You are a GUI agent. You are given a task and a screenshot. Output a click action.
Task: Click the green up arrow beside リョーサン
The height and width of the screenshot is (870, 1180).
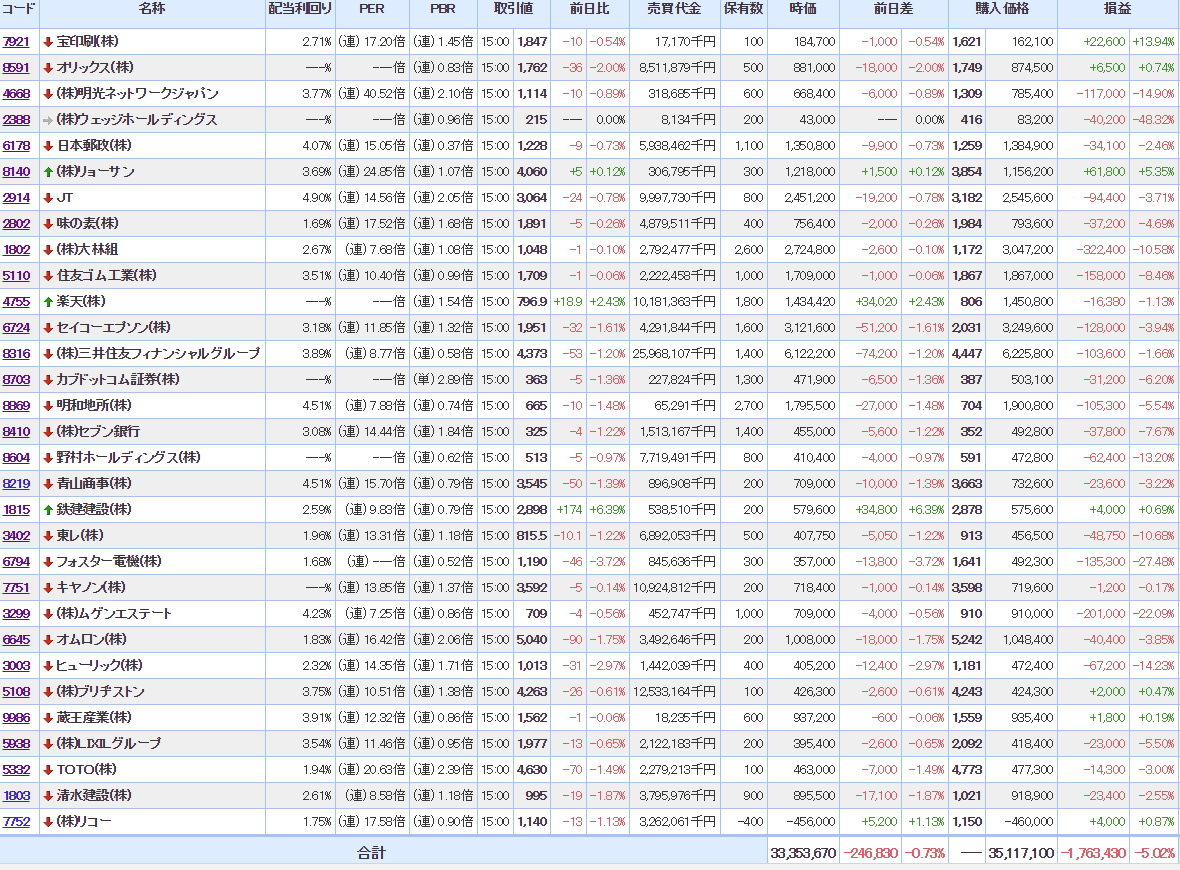coord(48,172)
